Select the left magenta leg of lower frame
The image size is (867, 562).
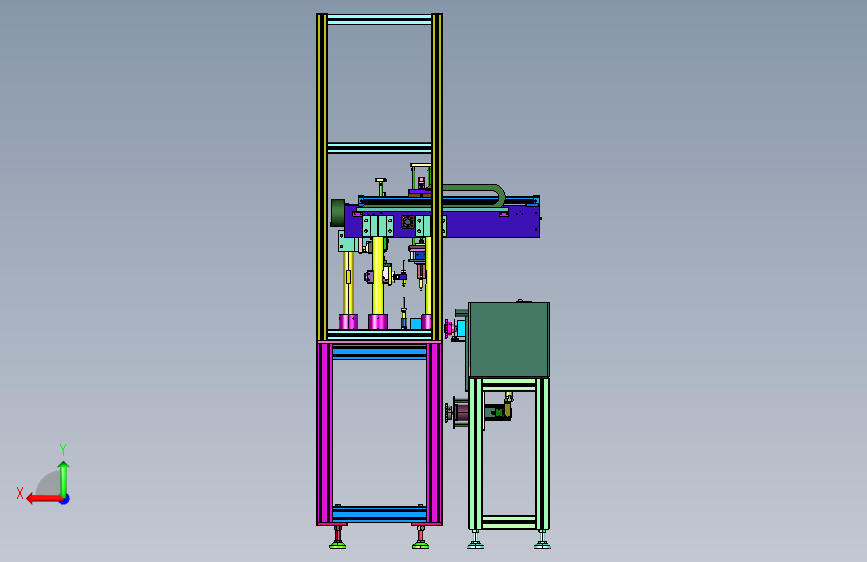pos(325,434)
